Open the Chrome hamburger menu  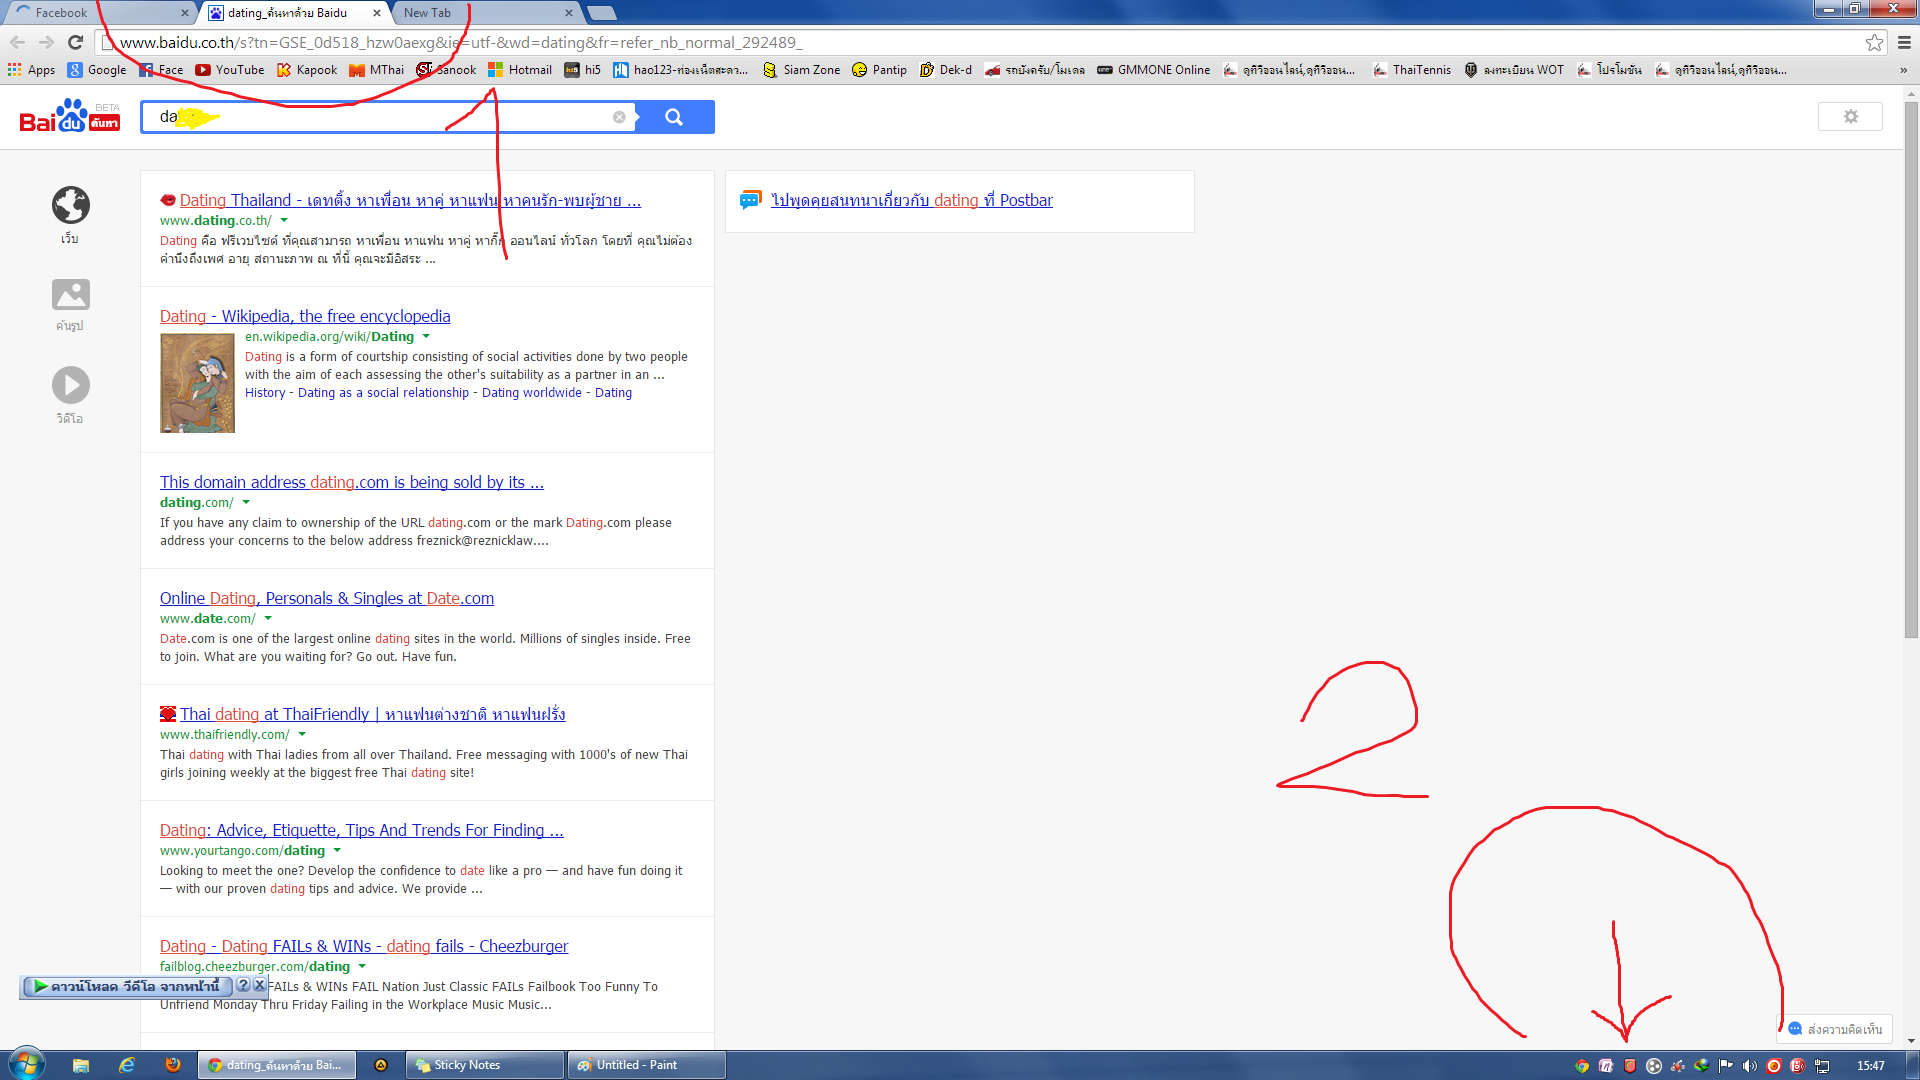(x=1904, y=42)
